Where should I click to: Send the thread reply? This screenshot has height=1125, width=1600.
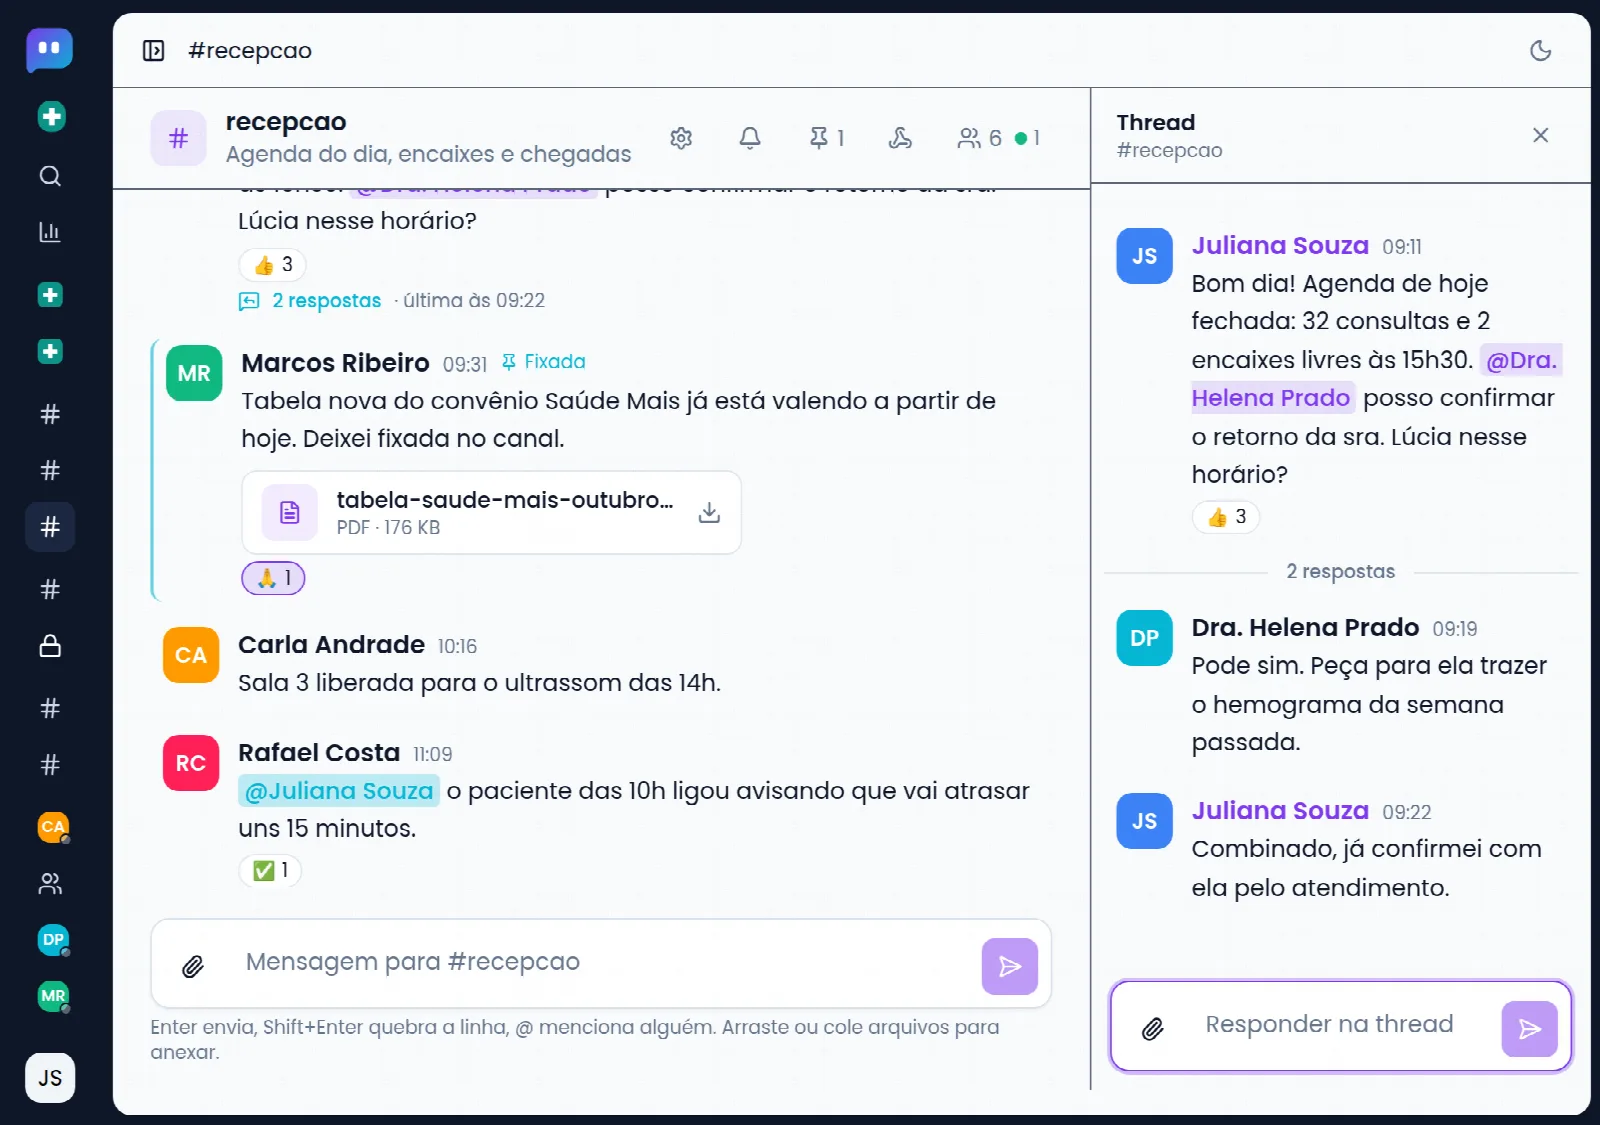(1530, 1028)
